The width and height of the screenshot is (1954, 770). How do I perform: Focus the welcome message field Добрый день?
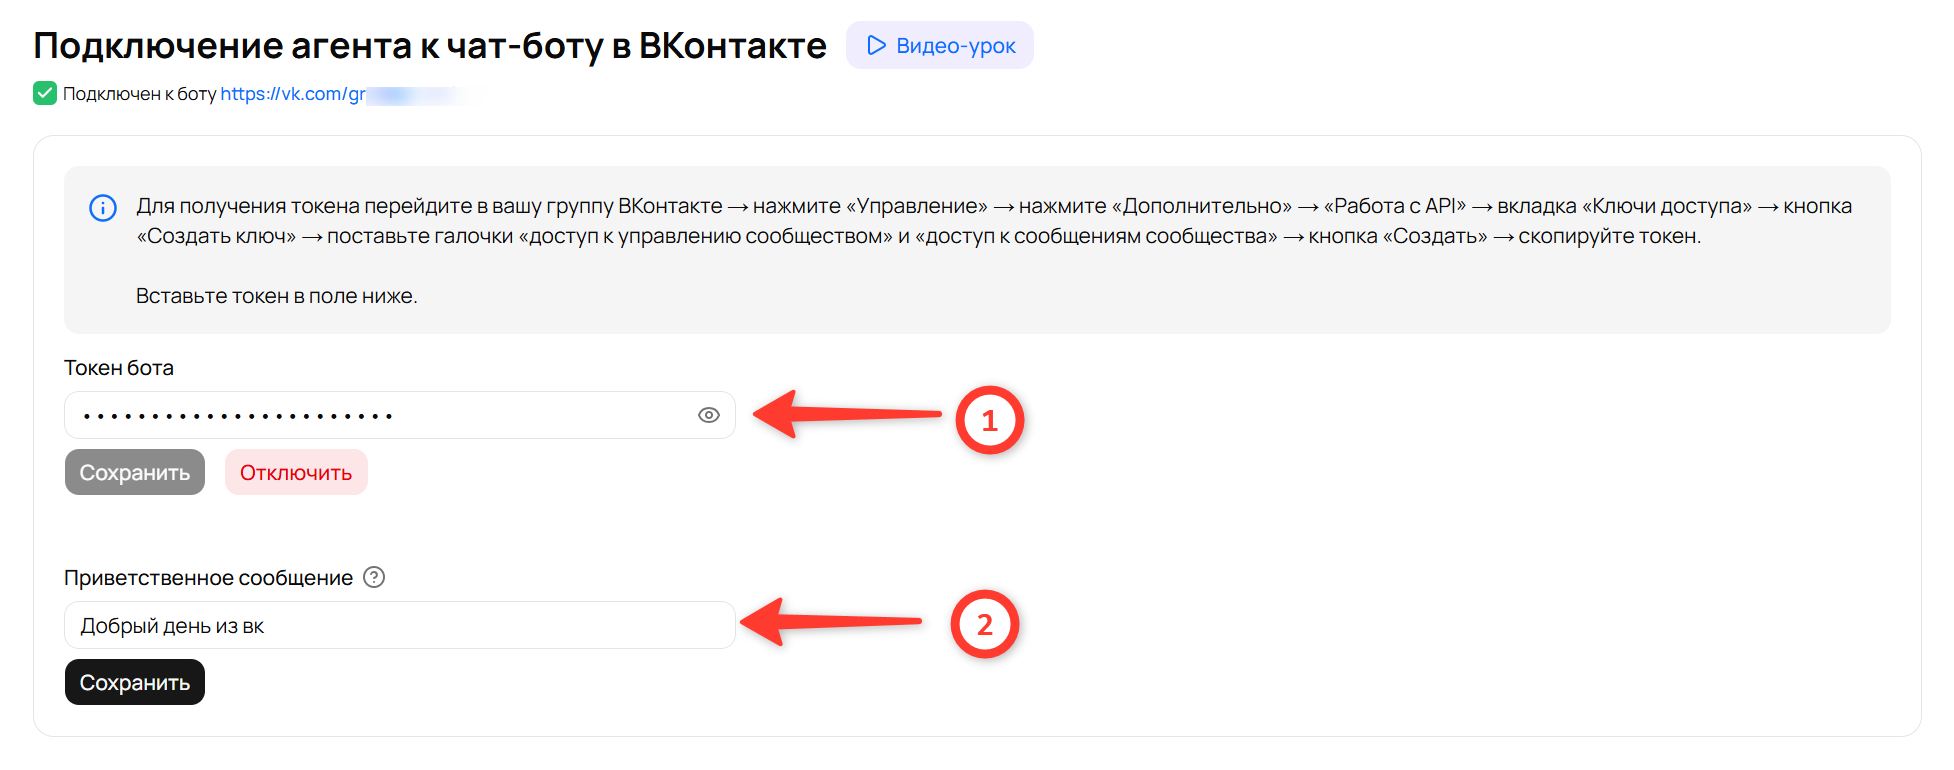[400, 625]
